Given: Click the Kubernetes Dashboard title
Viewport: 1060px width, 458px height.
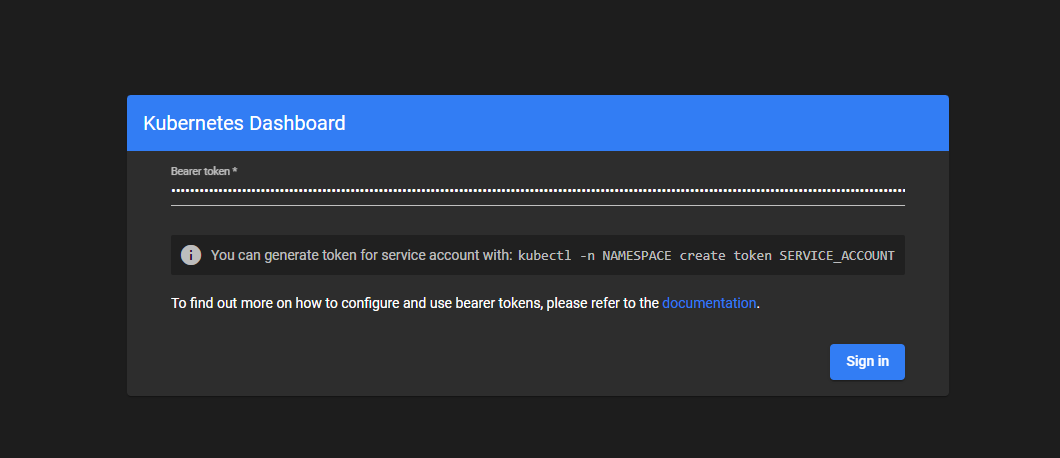Looking at the screenshot, I should (244, 124).
